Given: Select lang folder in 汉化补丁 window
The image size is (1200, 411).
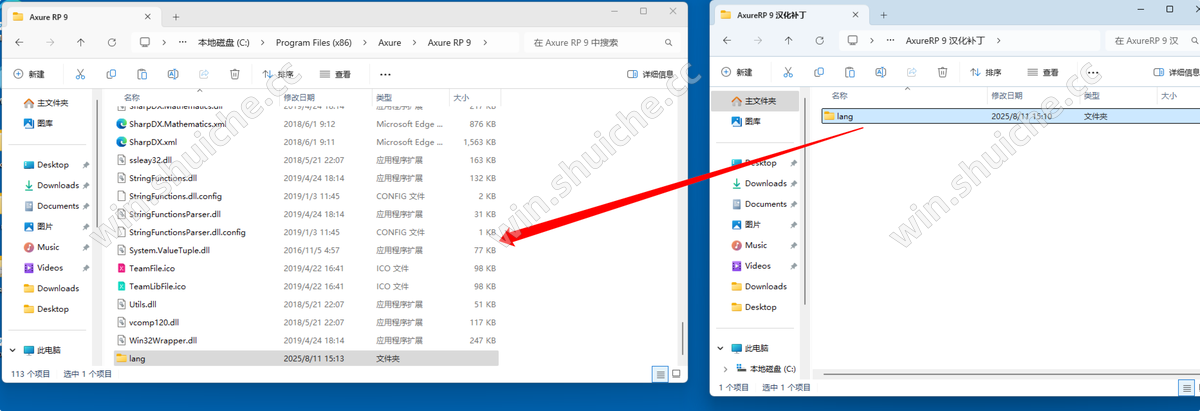Looking at the screenshot, I should 1010,116.
